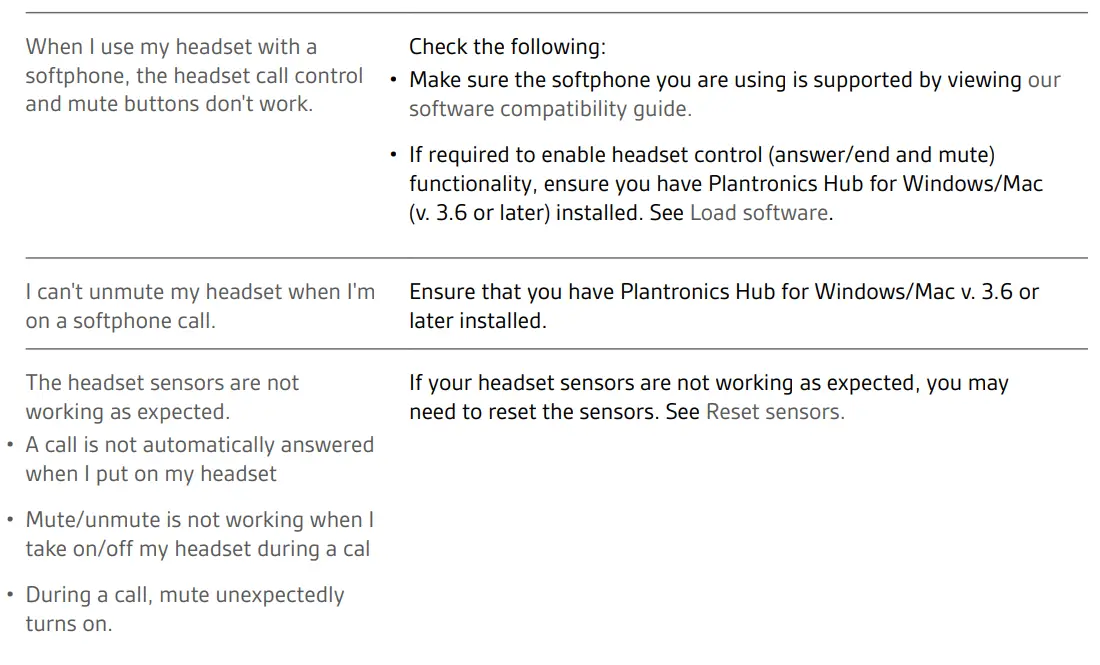Click the bullet before 'Make sure the softphone'
Screen dimensions: 1100x665
[393, 81]
